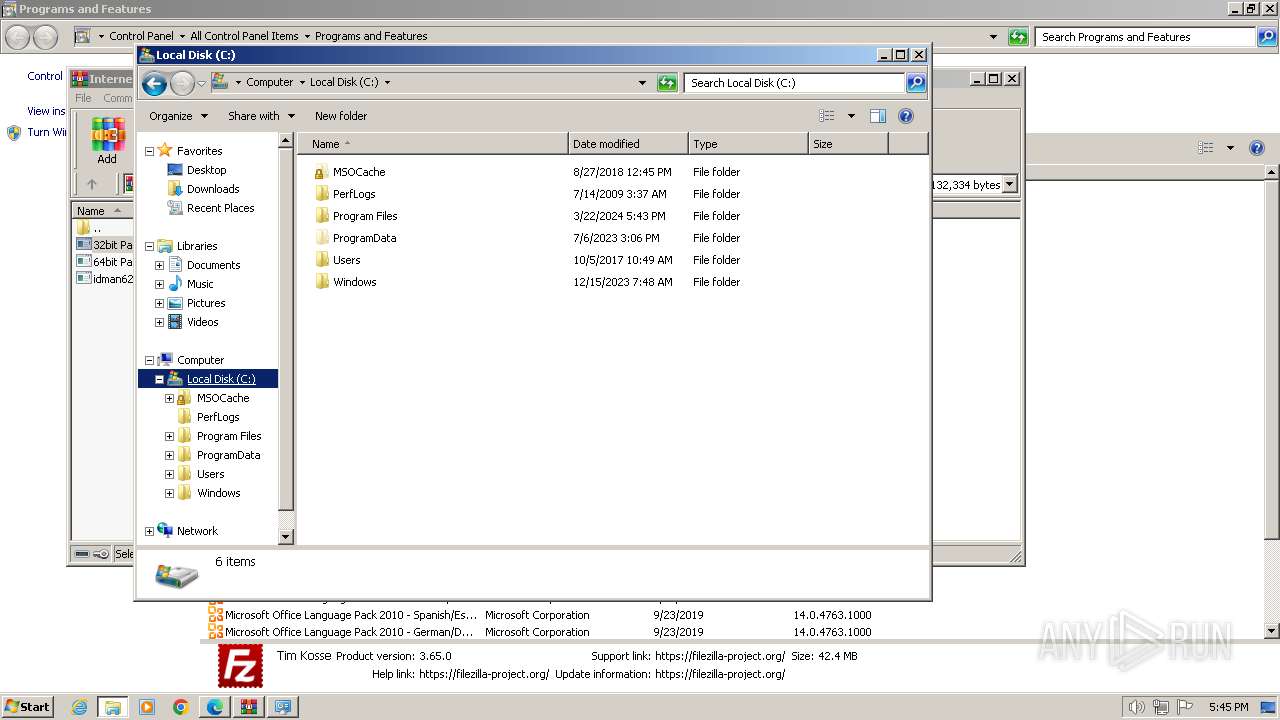Open Organize menu

(x=178, y=116)
